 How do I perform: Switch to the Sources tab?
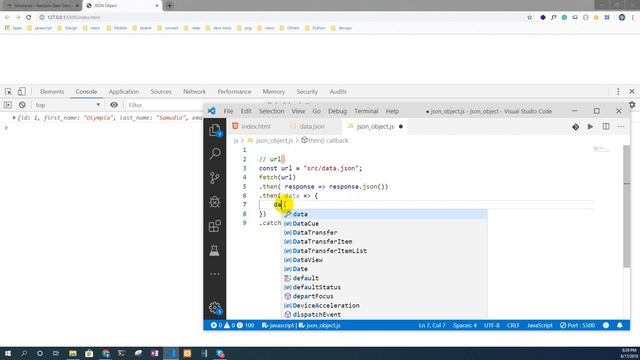pyautogui.click(x=161, y=91)
